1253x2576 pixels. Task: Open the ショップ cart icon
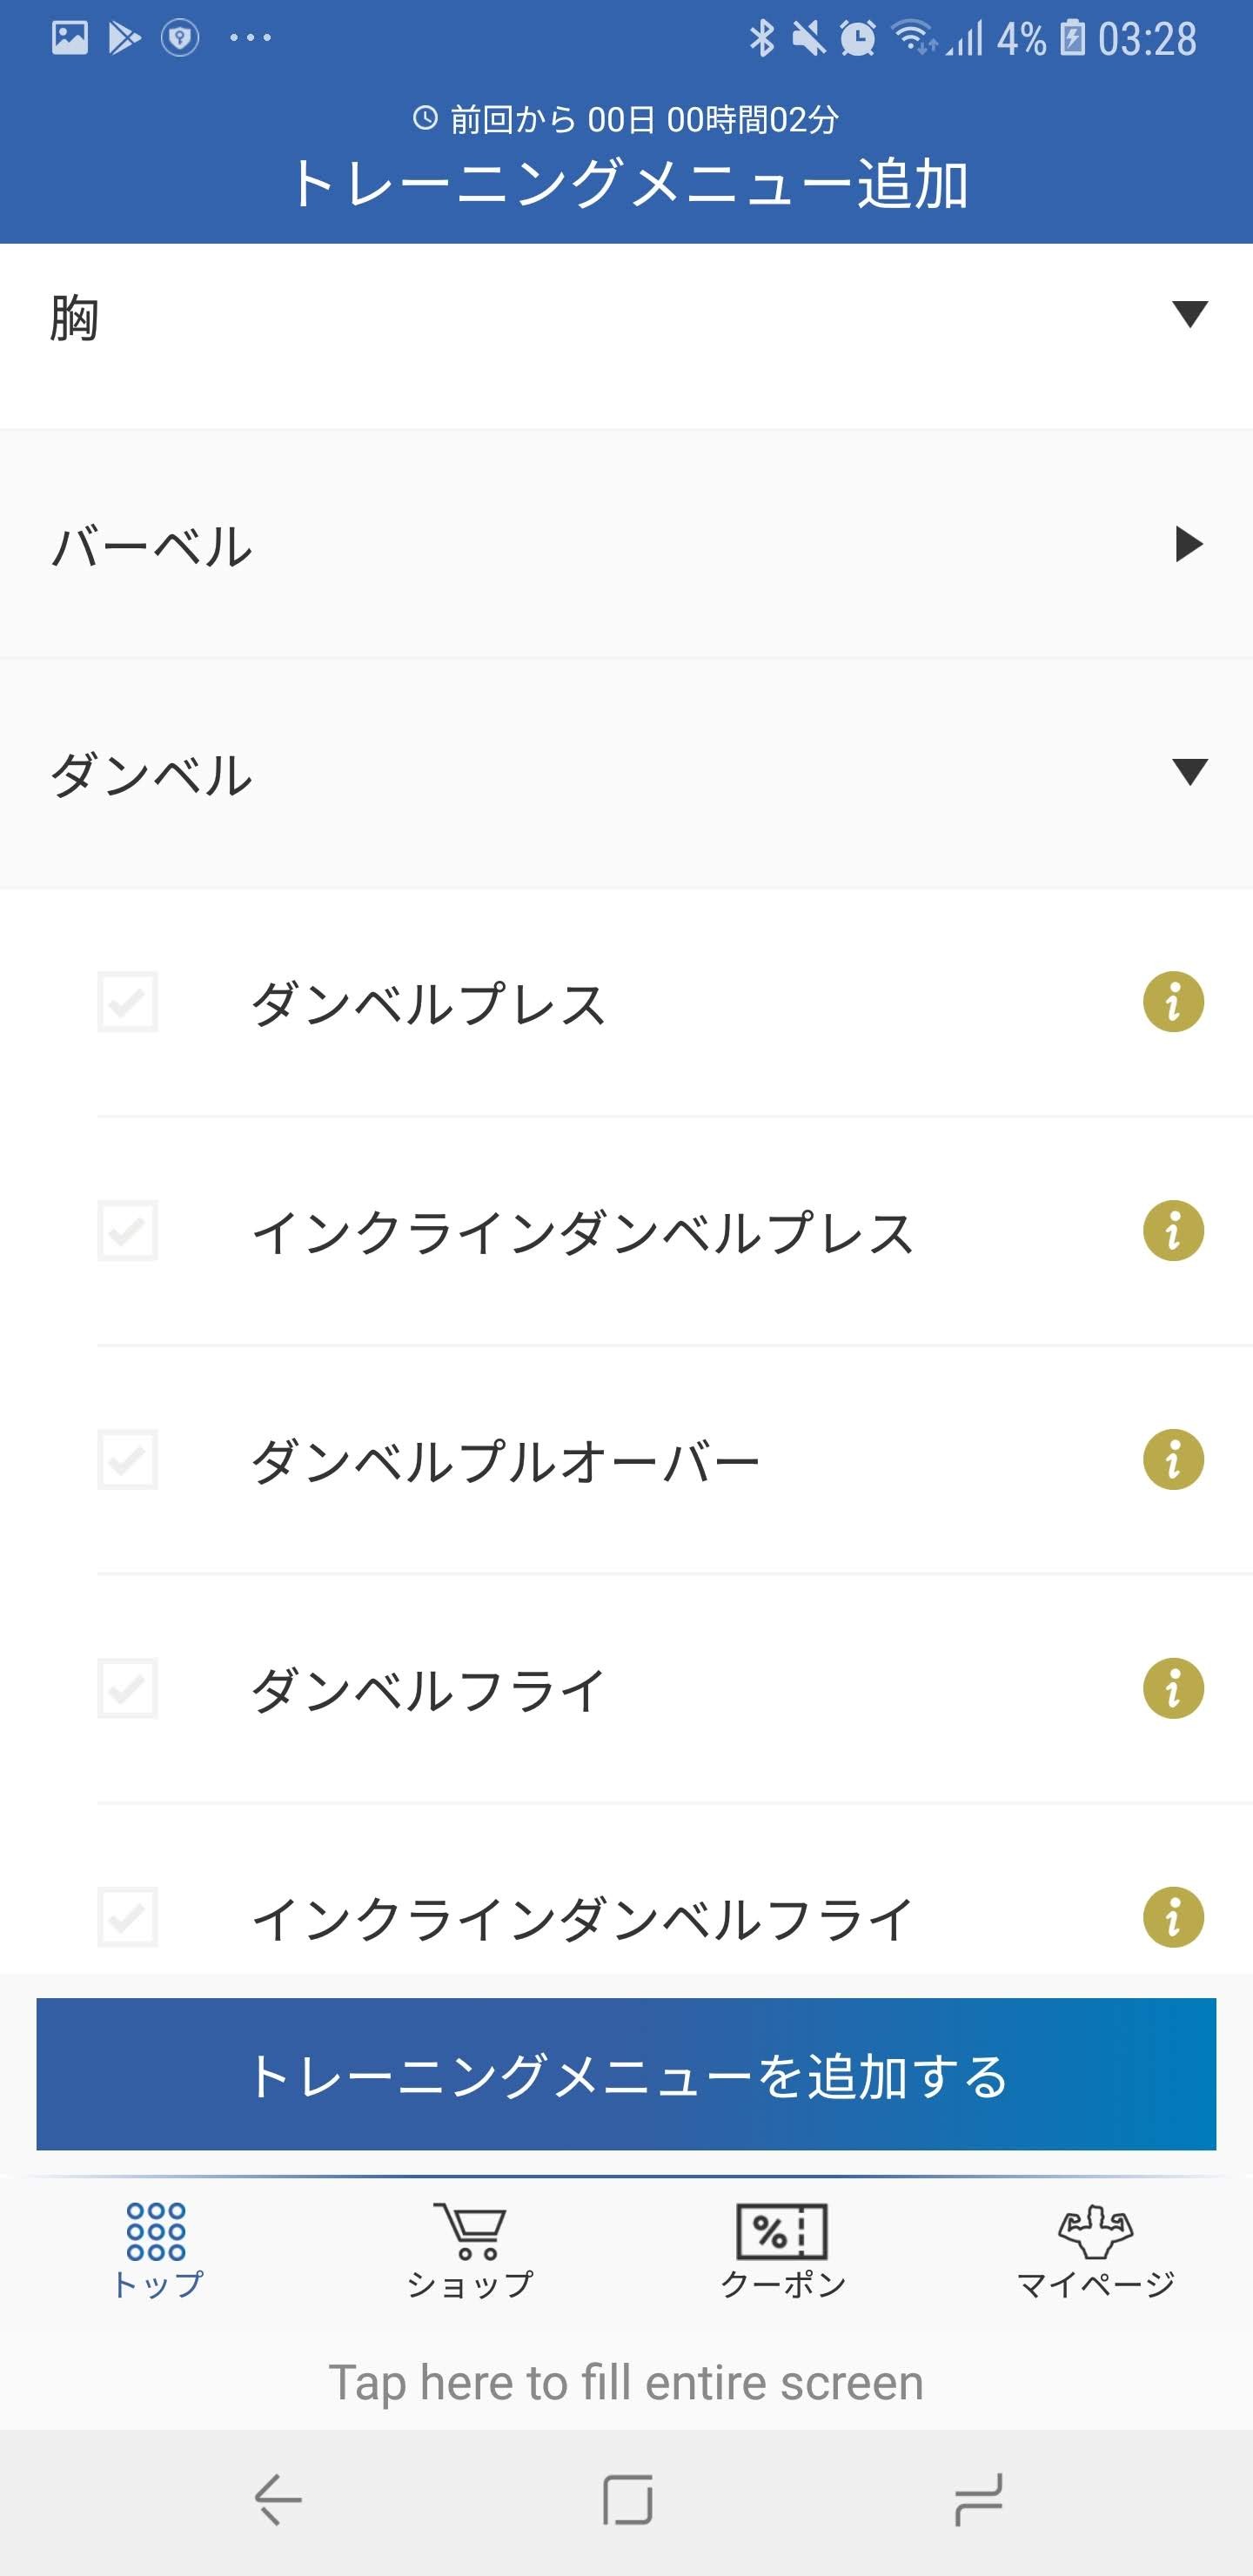[x=470, y=2232]
